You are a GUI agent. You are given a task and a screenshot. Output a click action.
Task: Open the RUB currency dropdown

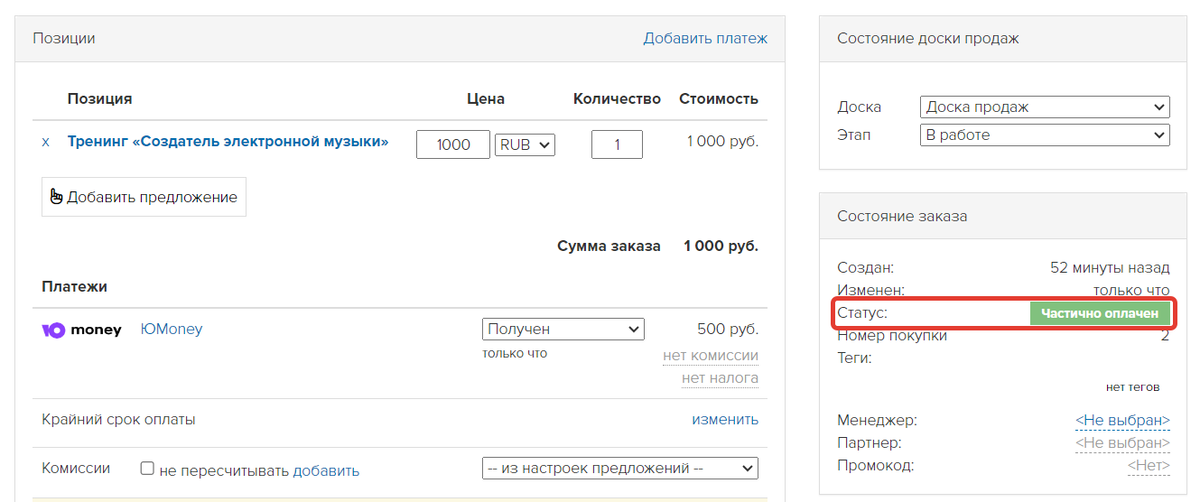coord(524,145)
